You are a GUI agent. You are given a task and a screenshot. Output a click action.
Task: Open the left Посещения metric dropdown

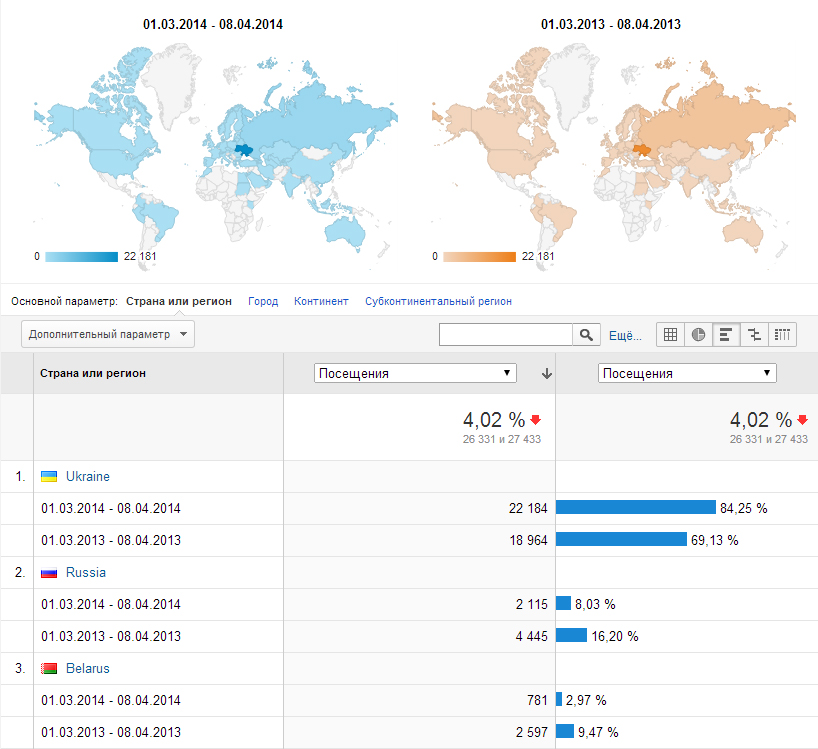coord(415,373)
